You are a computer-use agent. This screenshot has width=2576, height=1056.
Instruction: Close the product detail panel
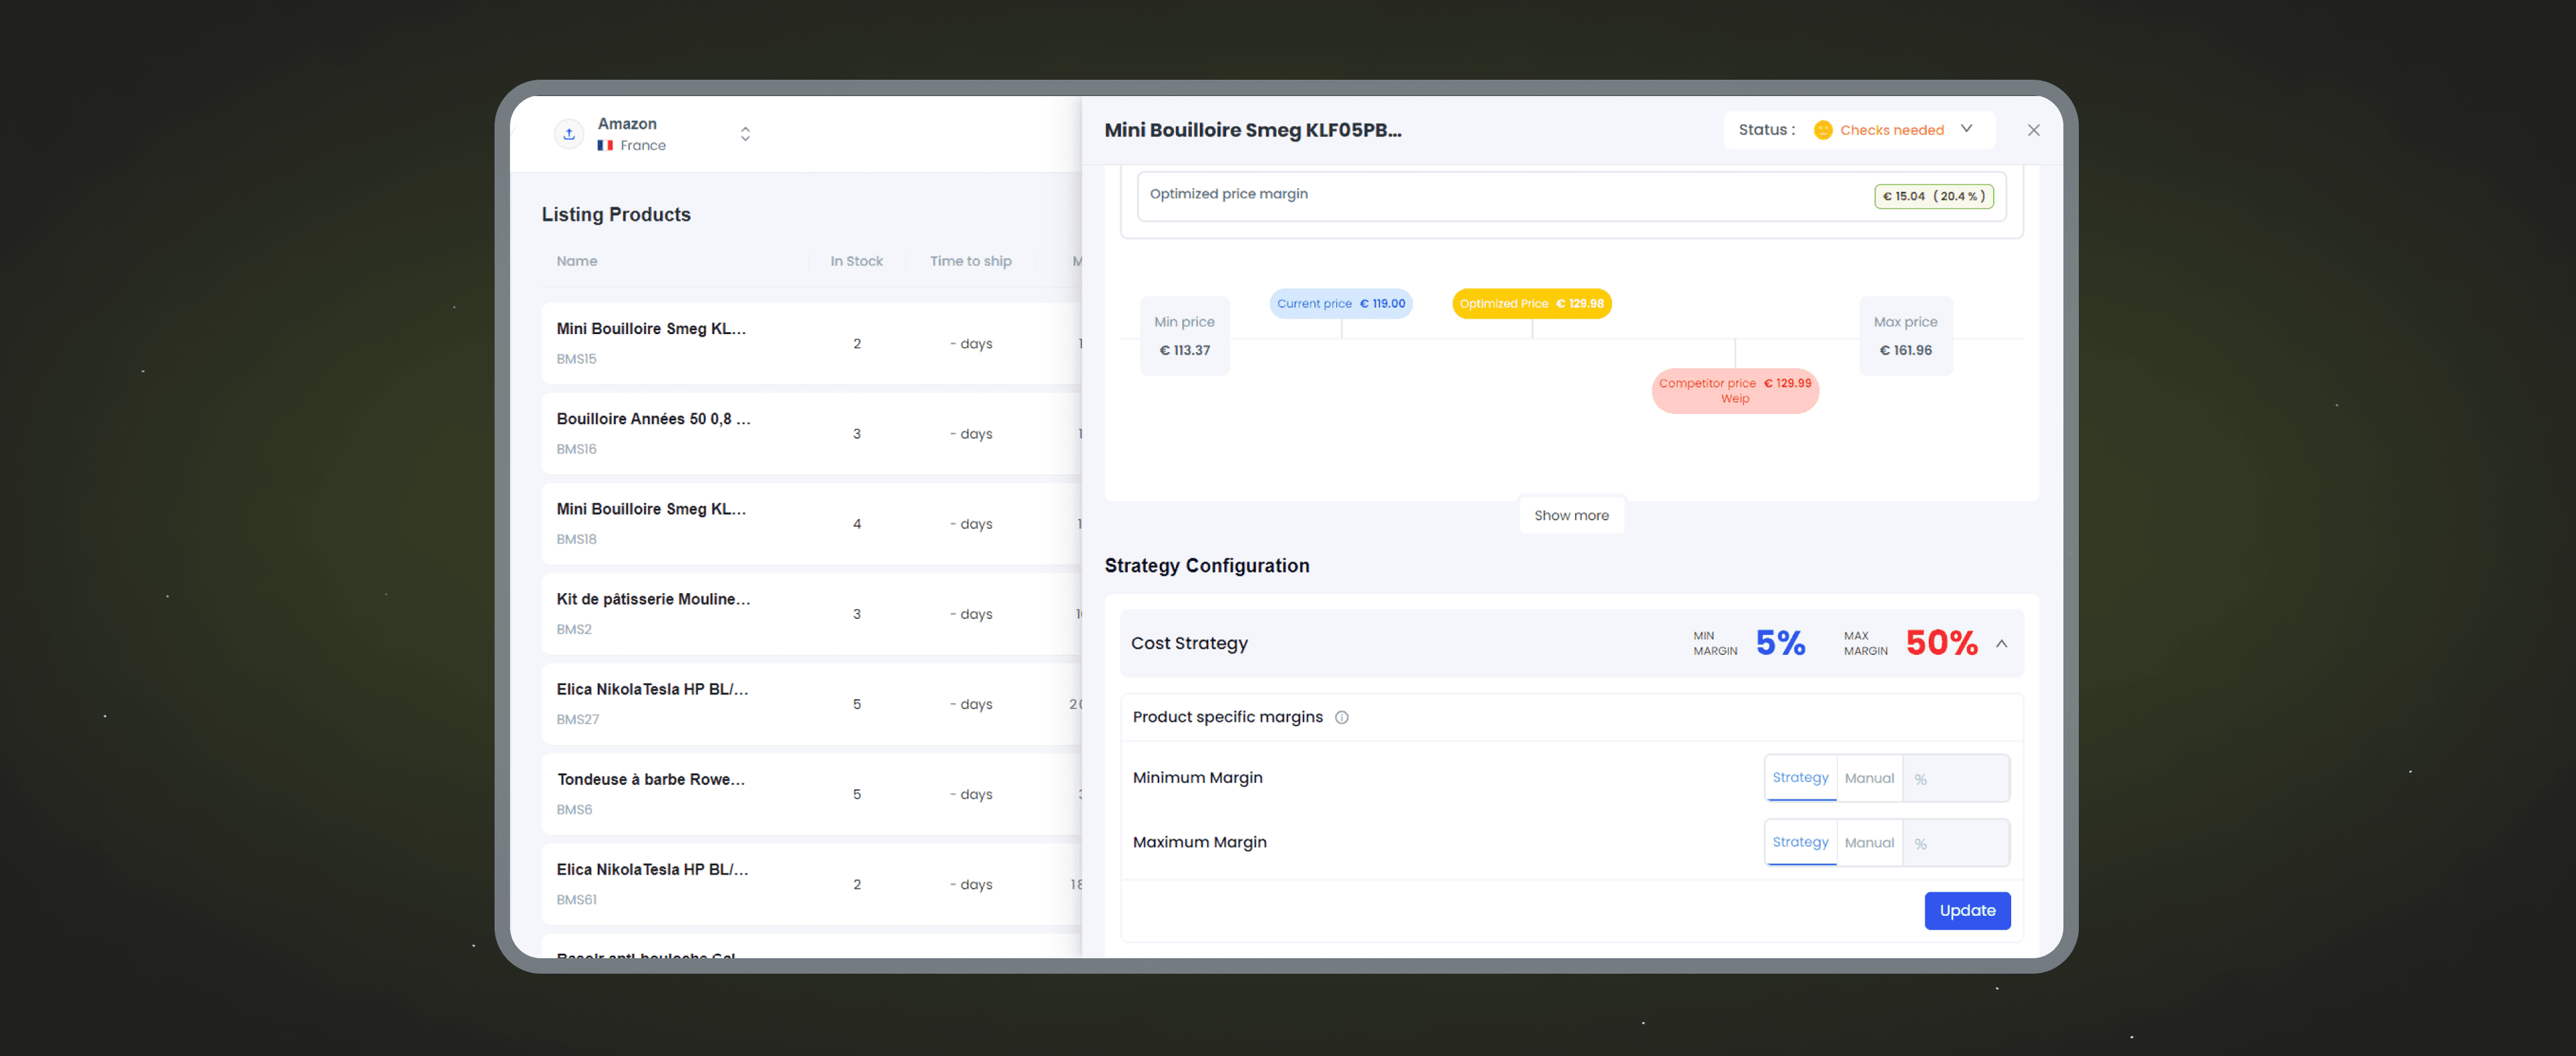coord(2033,130)
